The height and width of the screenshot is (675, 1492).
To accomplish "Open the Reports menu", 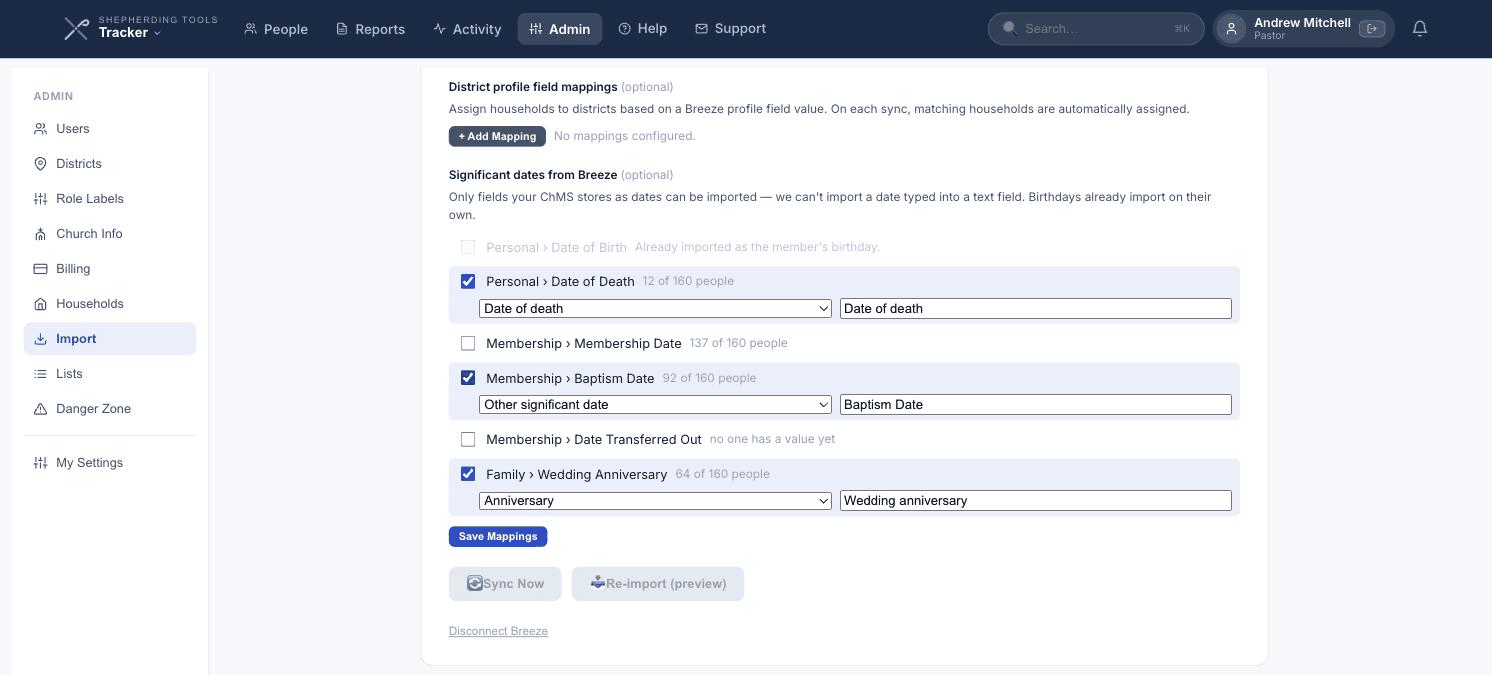I will click(370, 29).
